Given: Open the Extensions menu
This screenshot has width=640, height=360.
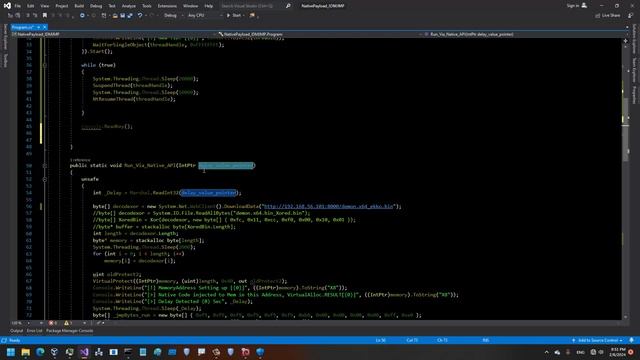Looking at the screenshot, I should [167, 6].
